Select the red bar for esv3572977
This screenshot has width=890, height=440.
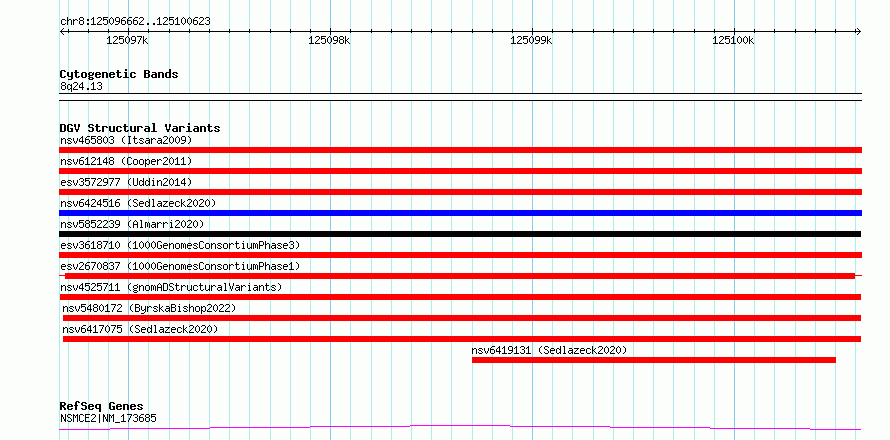460,192
